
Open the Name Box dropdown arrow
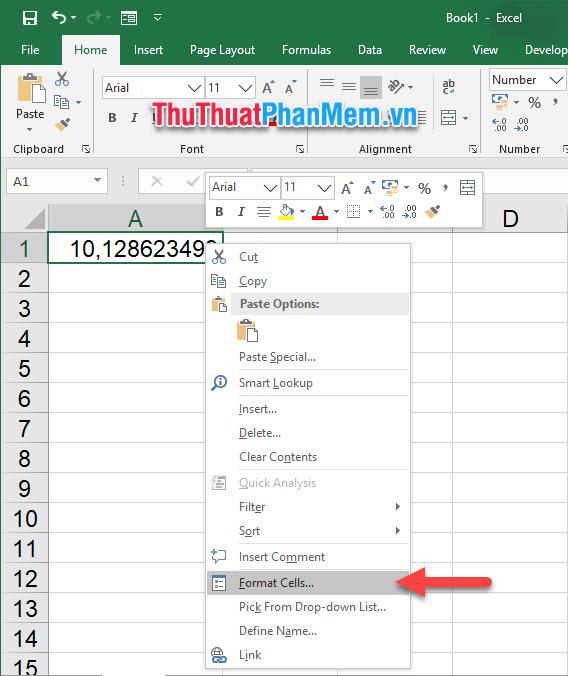[x=98, y=181]
